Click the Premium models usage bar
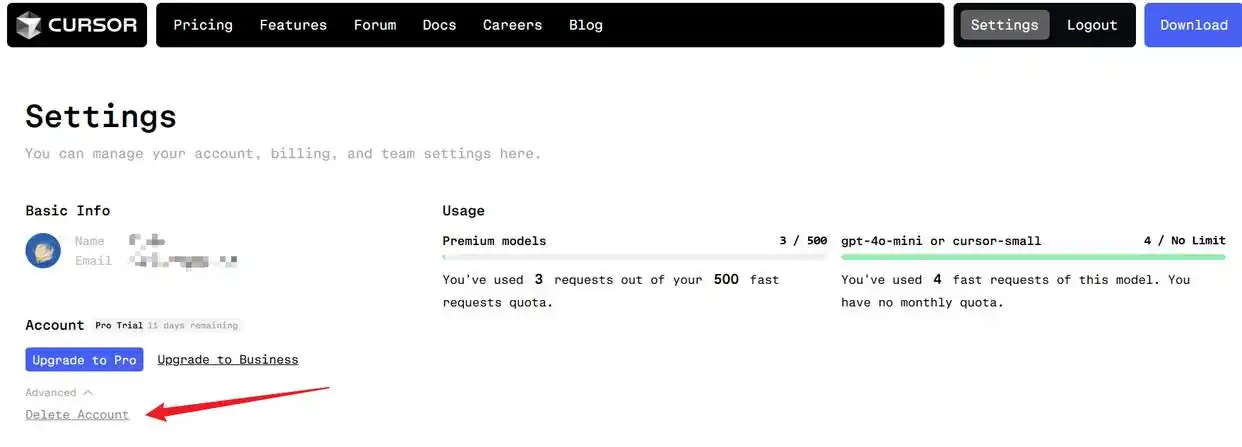This screenshot has height=447, width=1242. click(x=635, y=257)
